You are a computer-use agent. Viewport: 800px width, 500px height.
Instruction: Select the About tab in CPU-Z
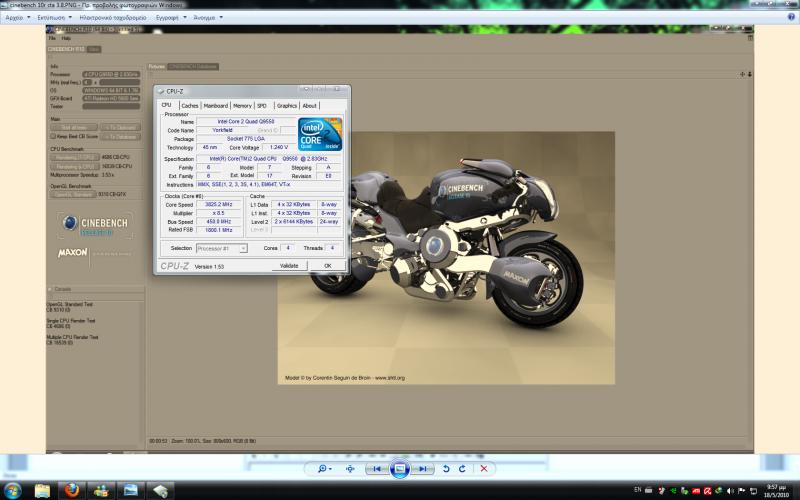tap(309, 106)
